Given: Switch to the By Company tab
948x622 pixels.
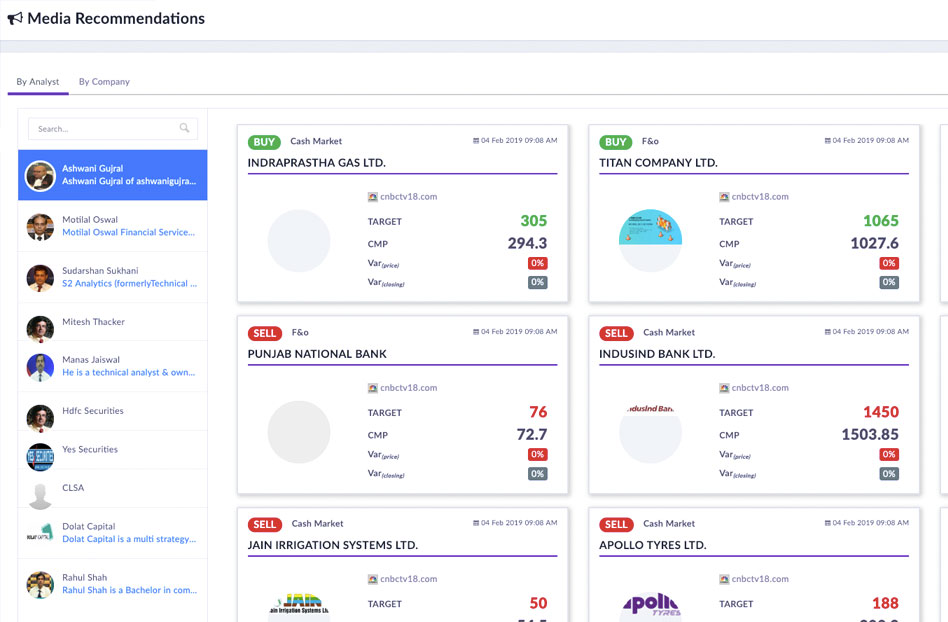Looking at the screenshot, I should tap(104, 82).
